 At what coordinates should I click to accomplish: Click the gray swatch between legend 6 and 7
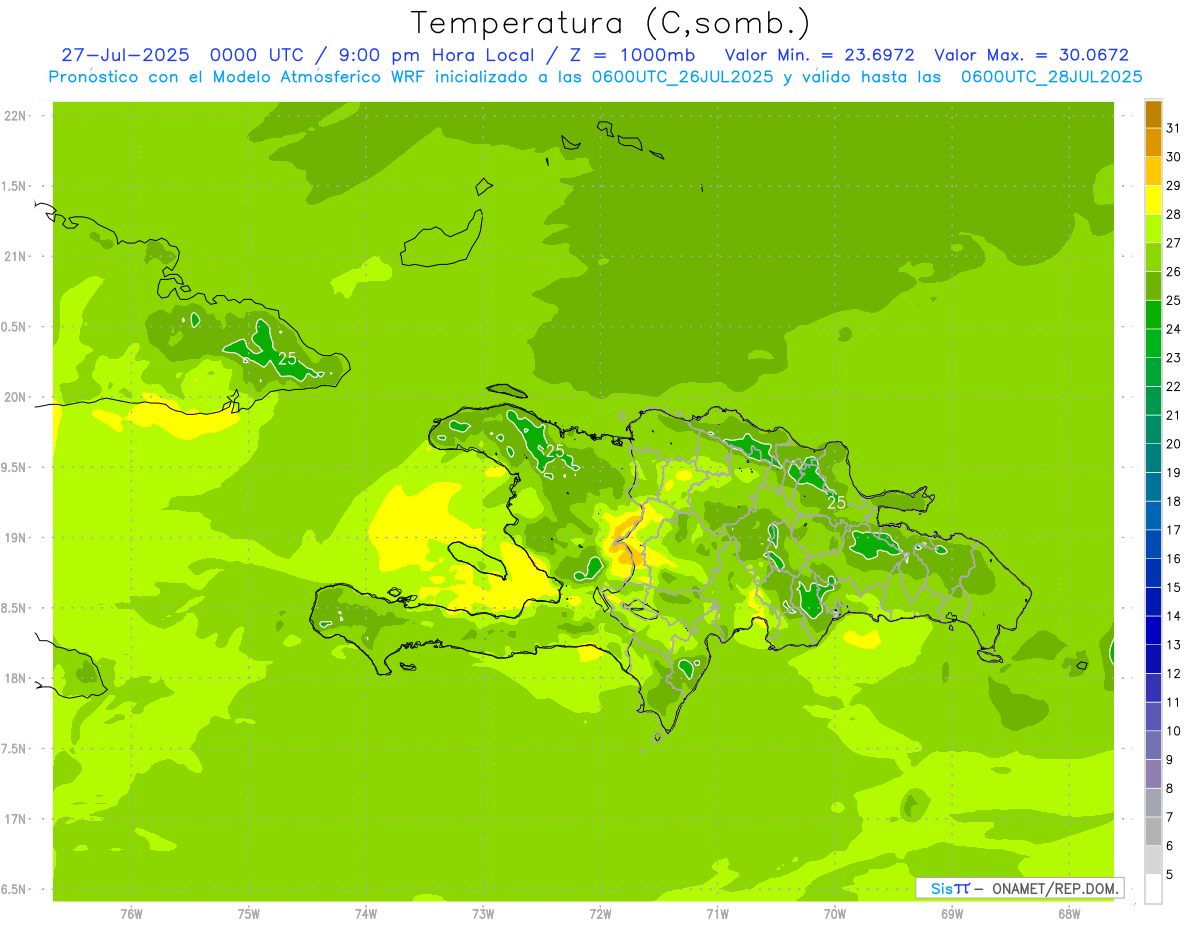coord(1153,832)
